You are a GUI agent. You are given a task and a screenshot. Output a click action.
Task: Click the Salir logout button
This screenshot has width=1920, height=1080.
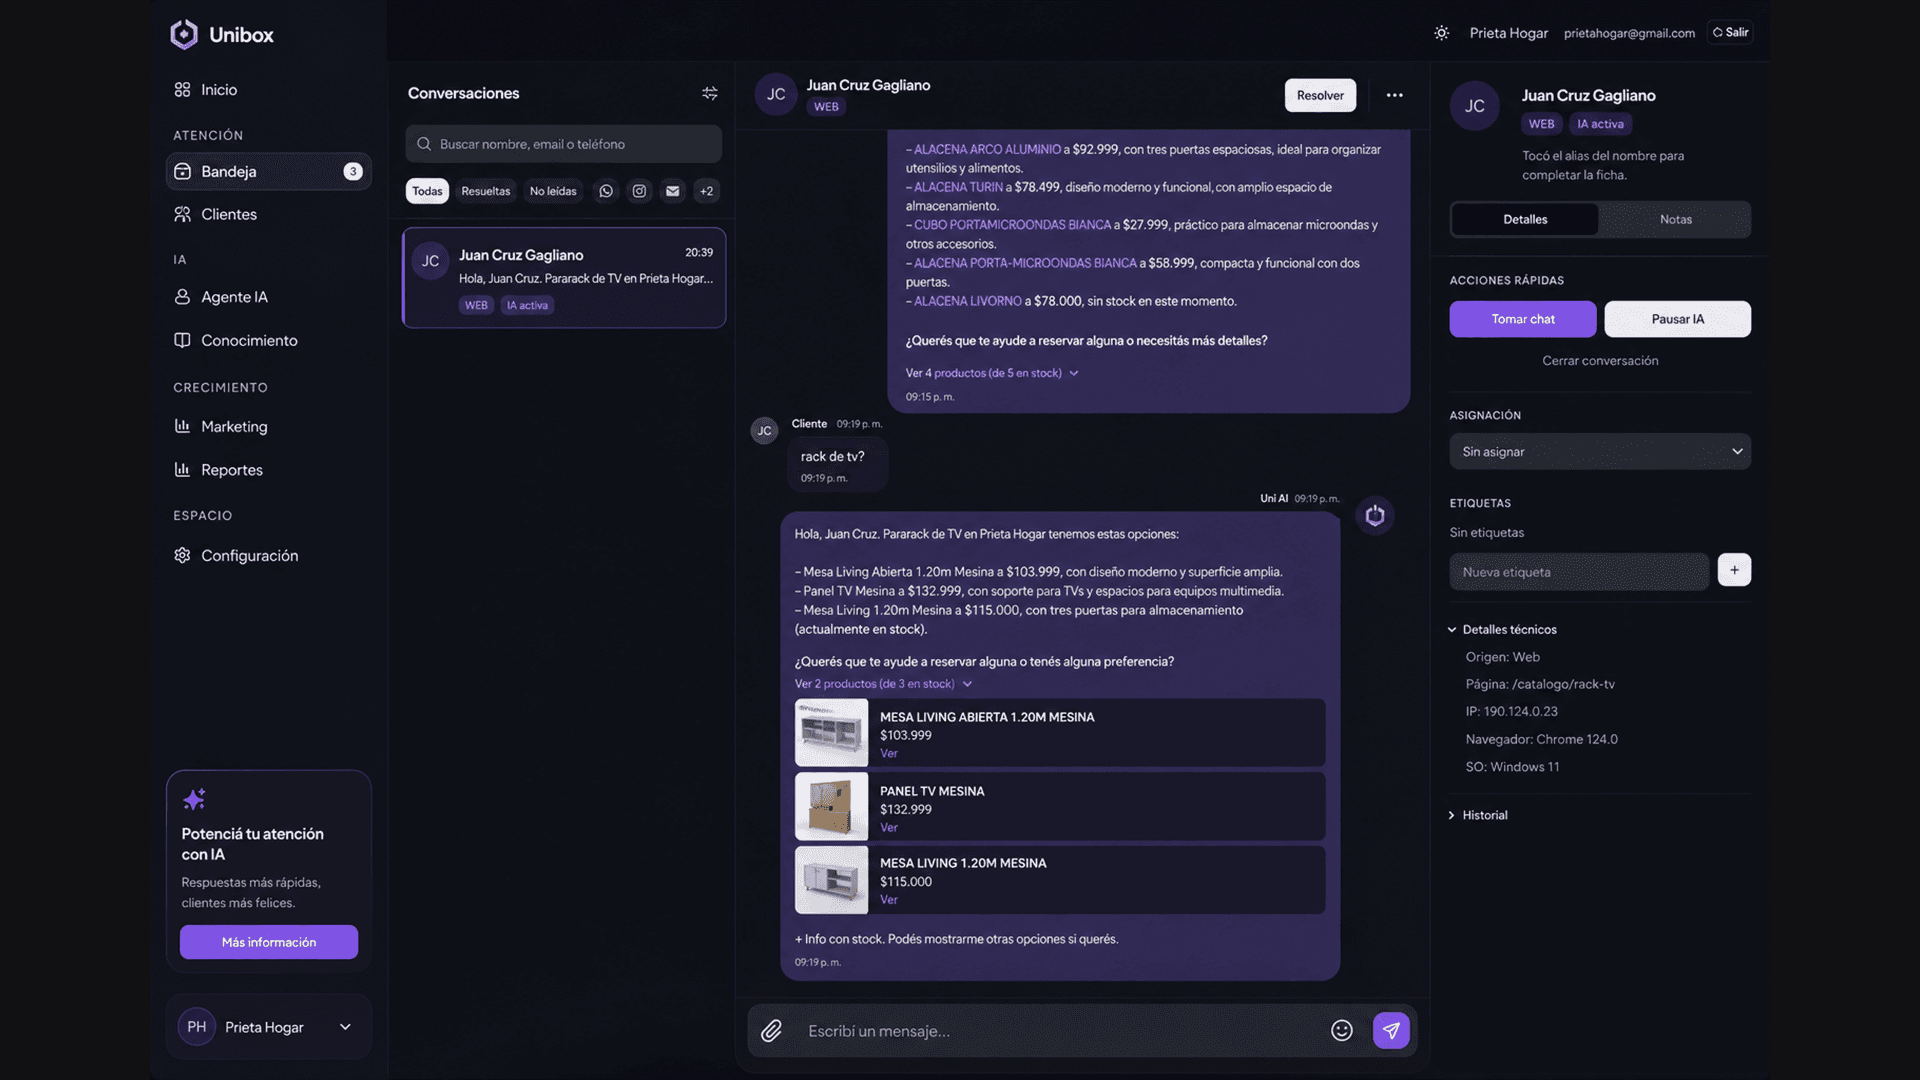coord(1730,33)
